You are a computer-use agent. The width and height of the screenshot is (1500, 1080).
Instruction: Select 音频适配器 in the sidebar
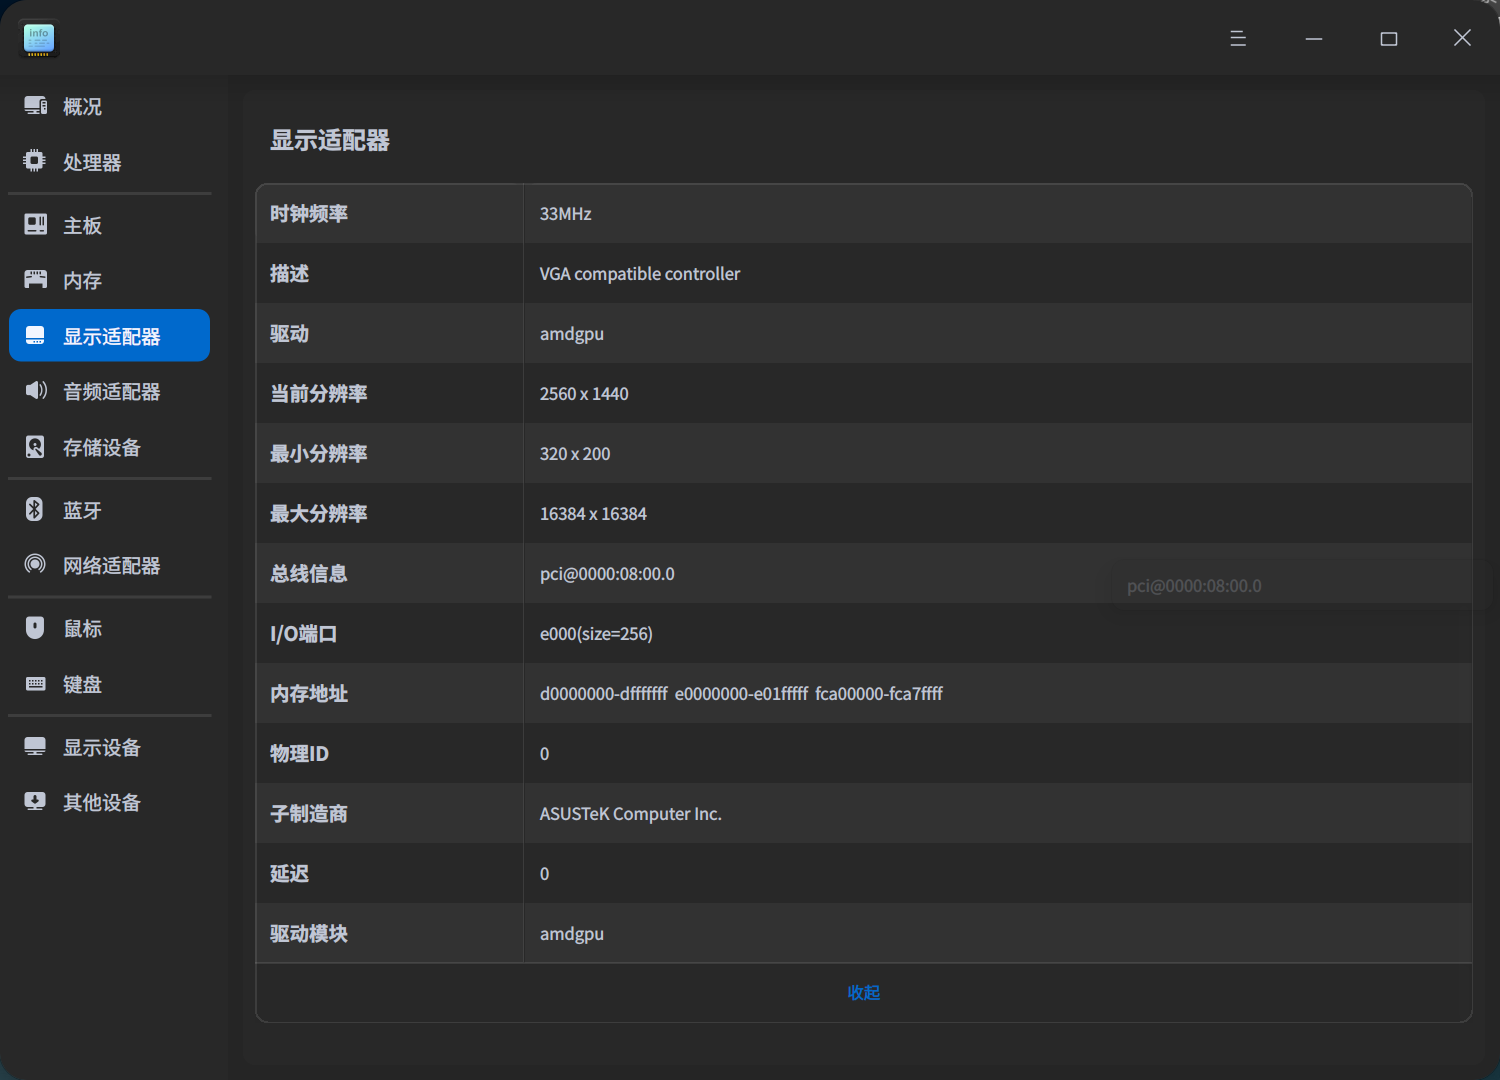click(x=109, y=391)
